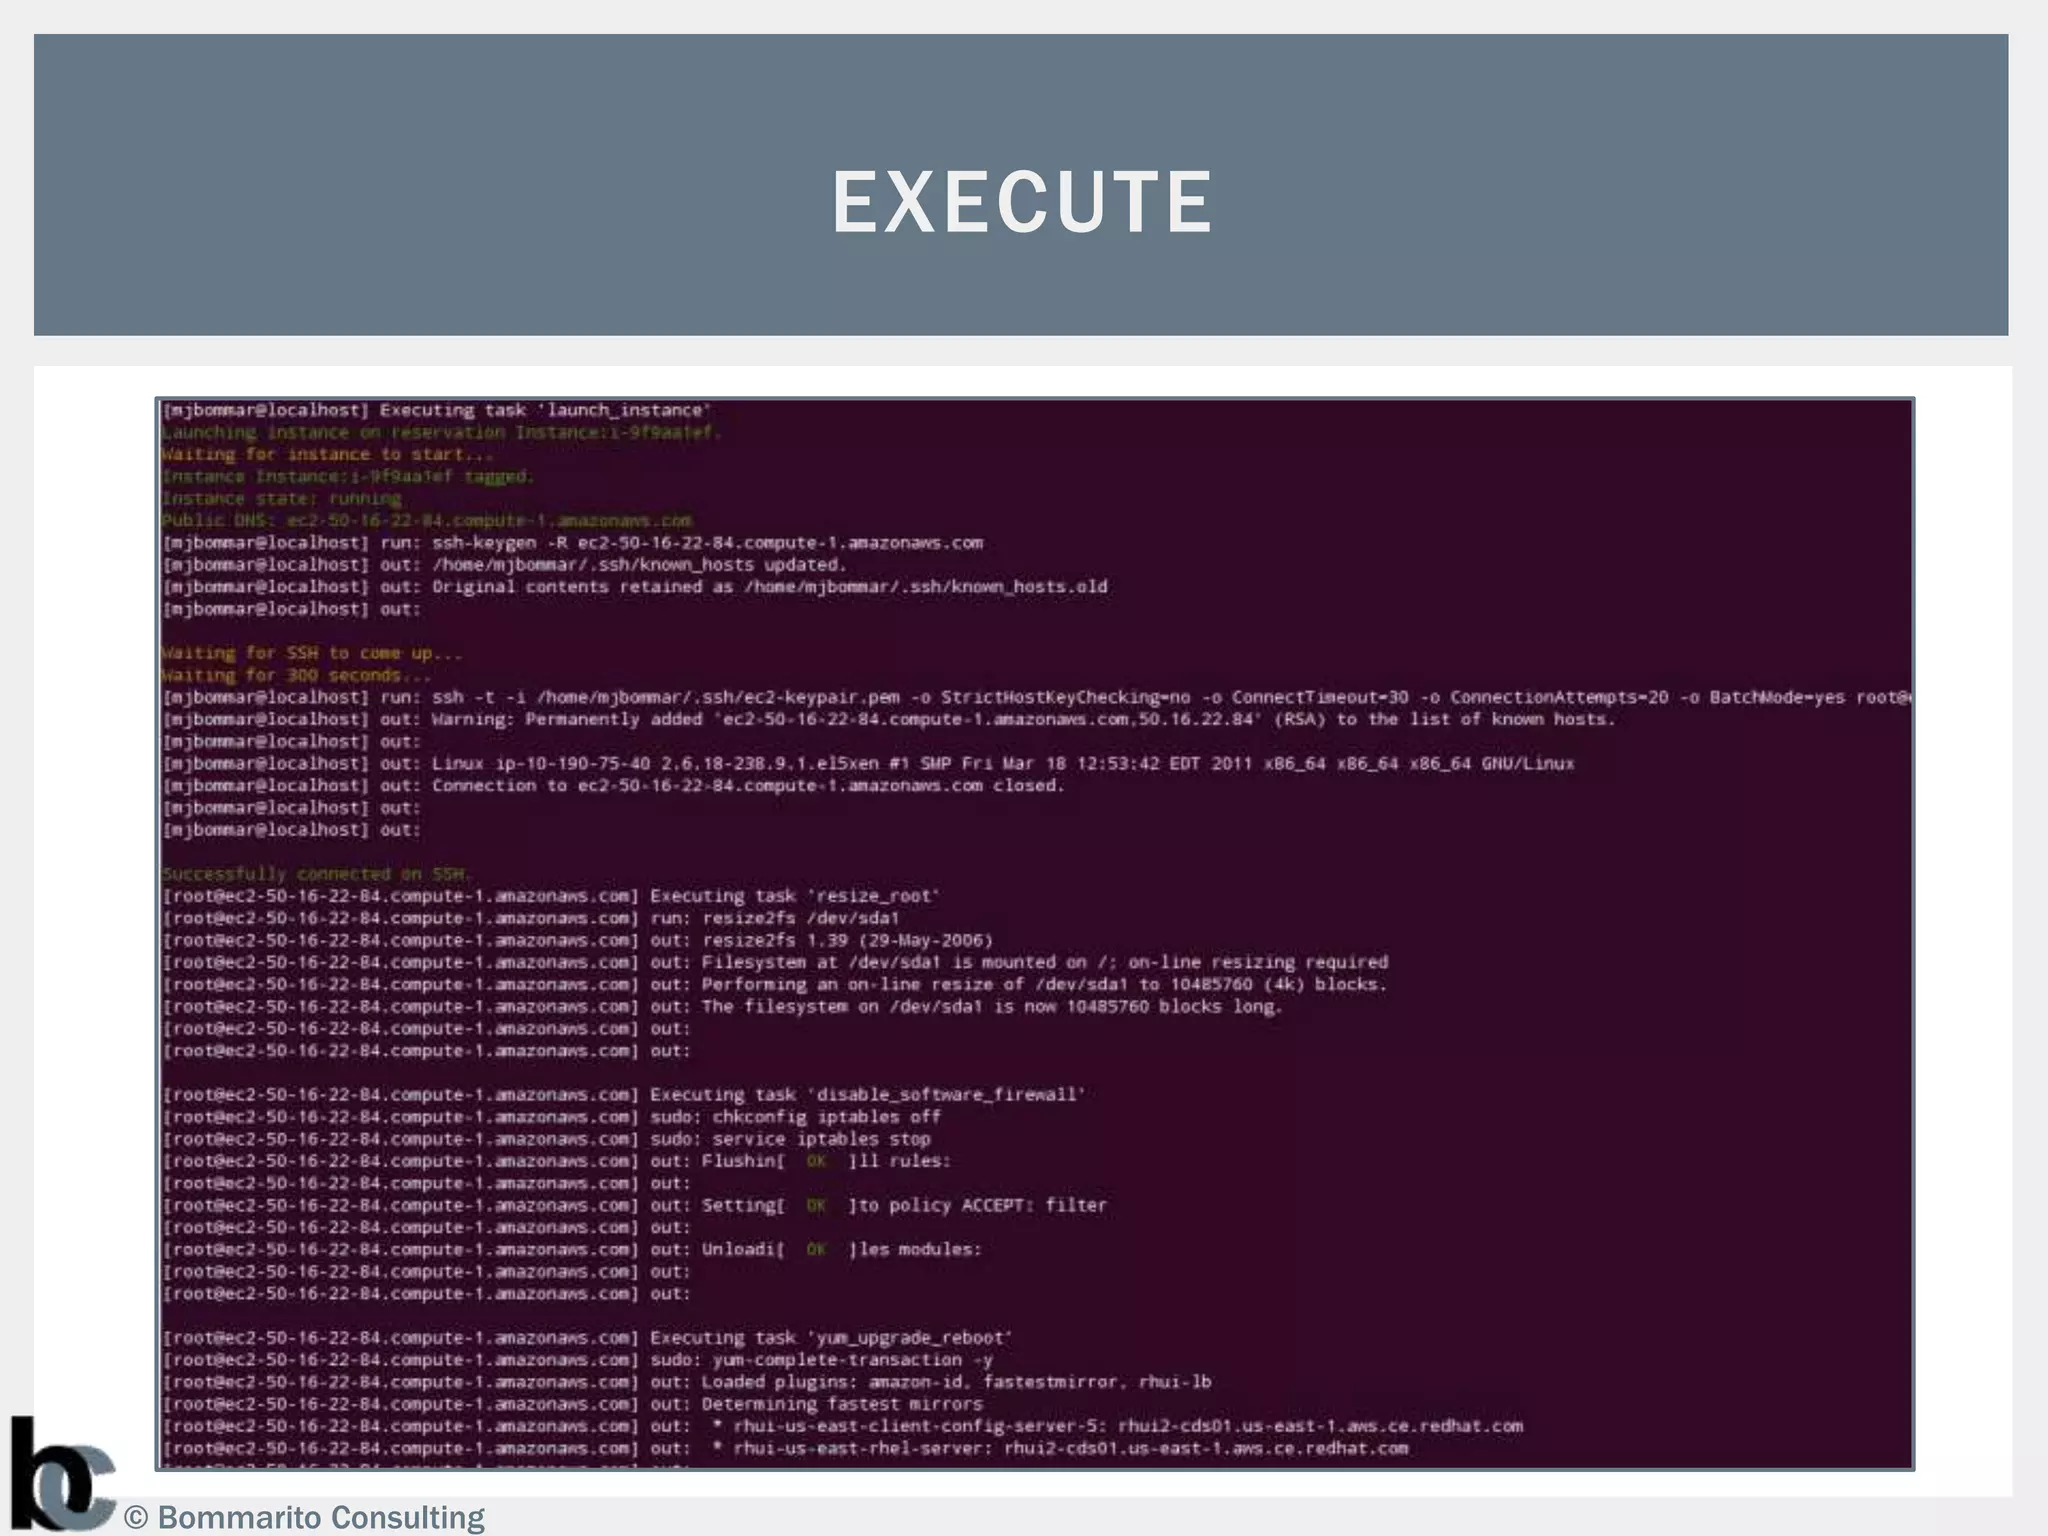
Task: Select the 'sudo: chkconfig iptables off' line
Action: [x=552, y=1117]
